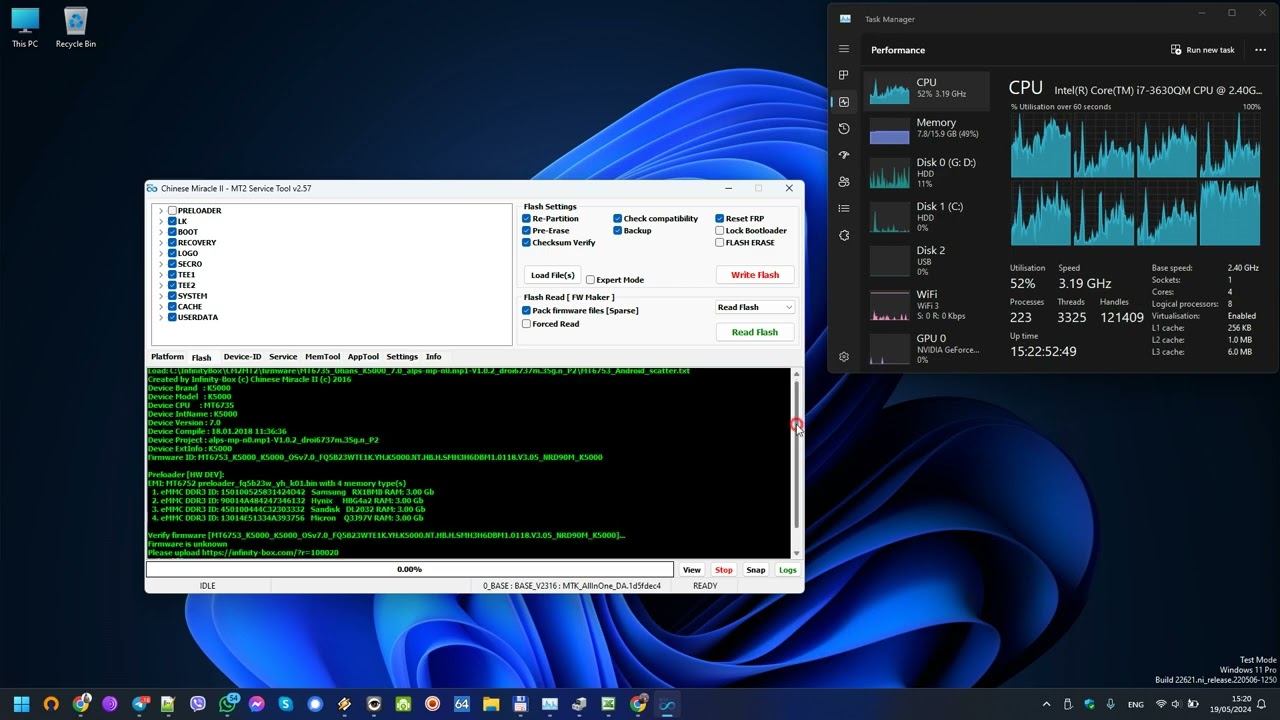Switch to the Platform tab
Viewport: 1280px width, 720px height.
(167, 356)
